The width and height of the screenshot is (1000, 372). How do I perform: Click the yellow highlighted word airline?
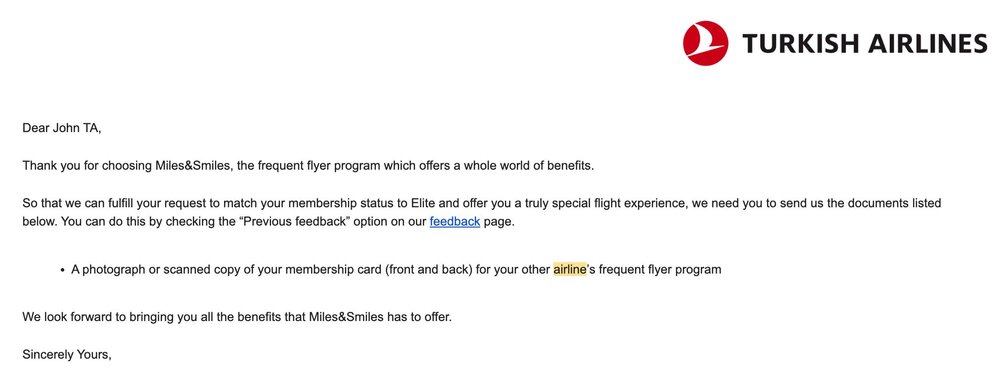570,269
